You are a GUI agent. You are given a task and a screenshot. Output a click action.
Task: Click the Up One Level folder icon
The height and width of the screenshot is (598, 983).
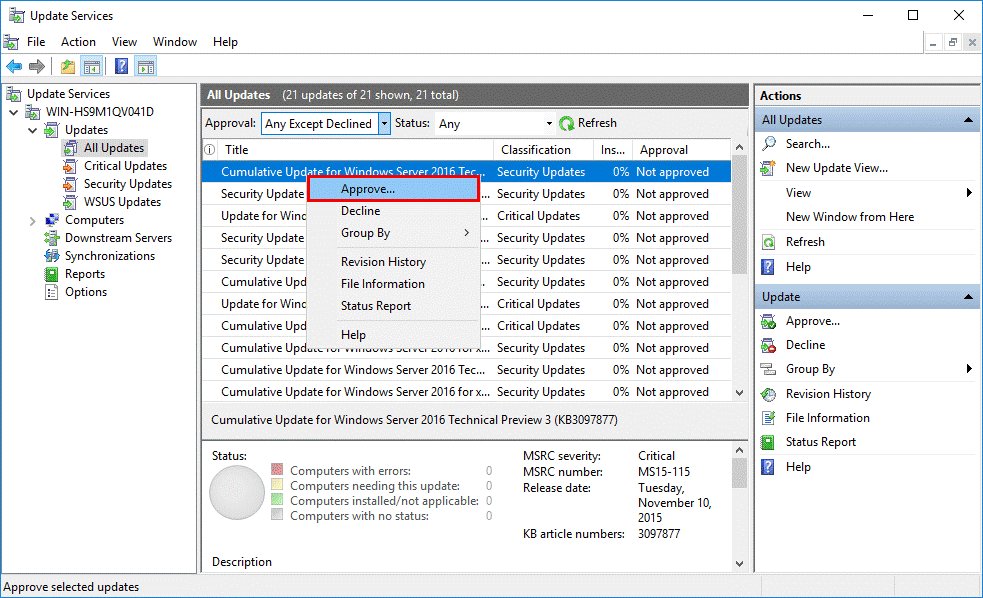(67, 66)
